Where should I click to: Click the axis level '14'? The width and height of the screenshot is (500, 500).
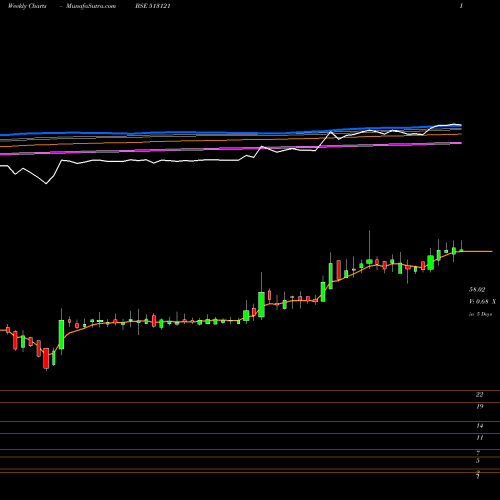click(x=480, y=426)
